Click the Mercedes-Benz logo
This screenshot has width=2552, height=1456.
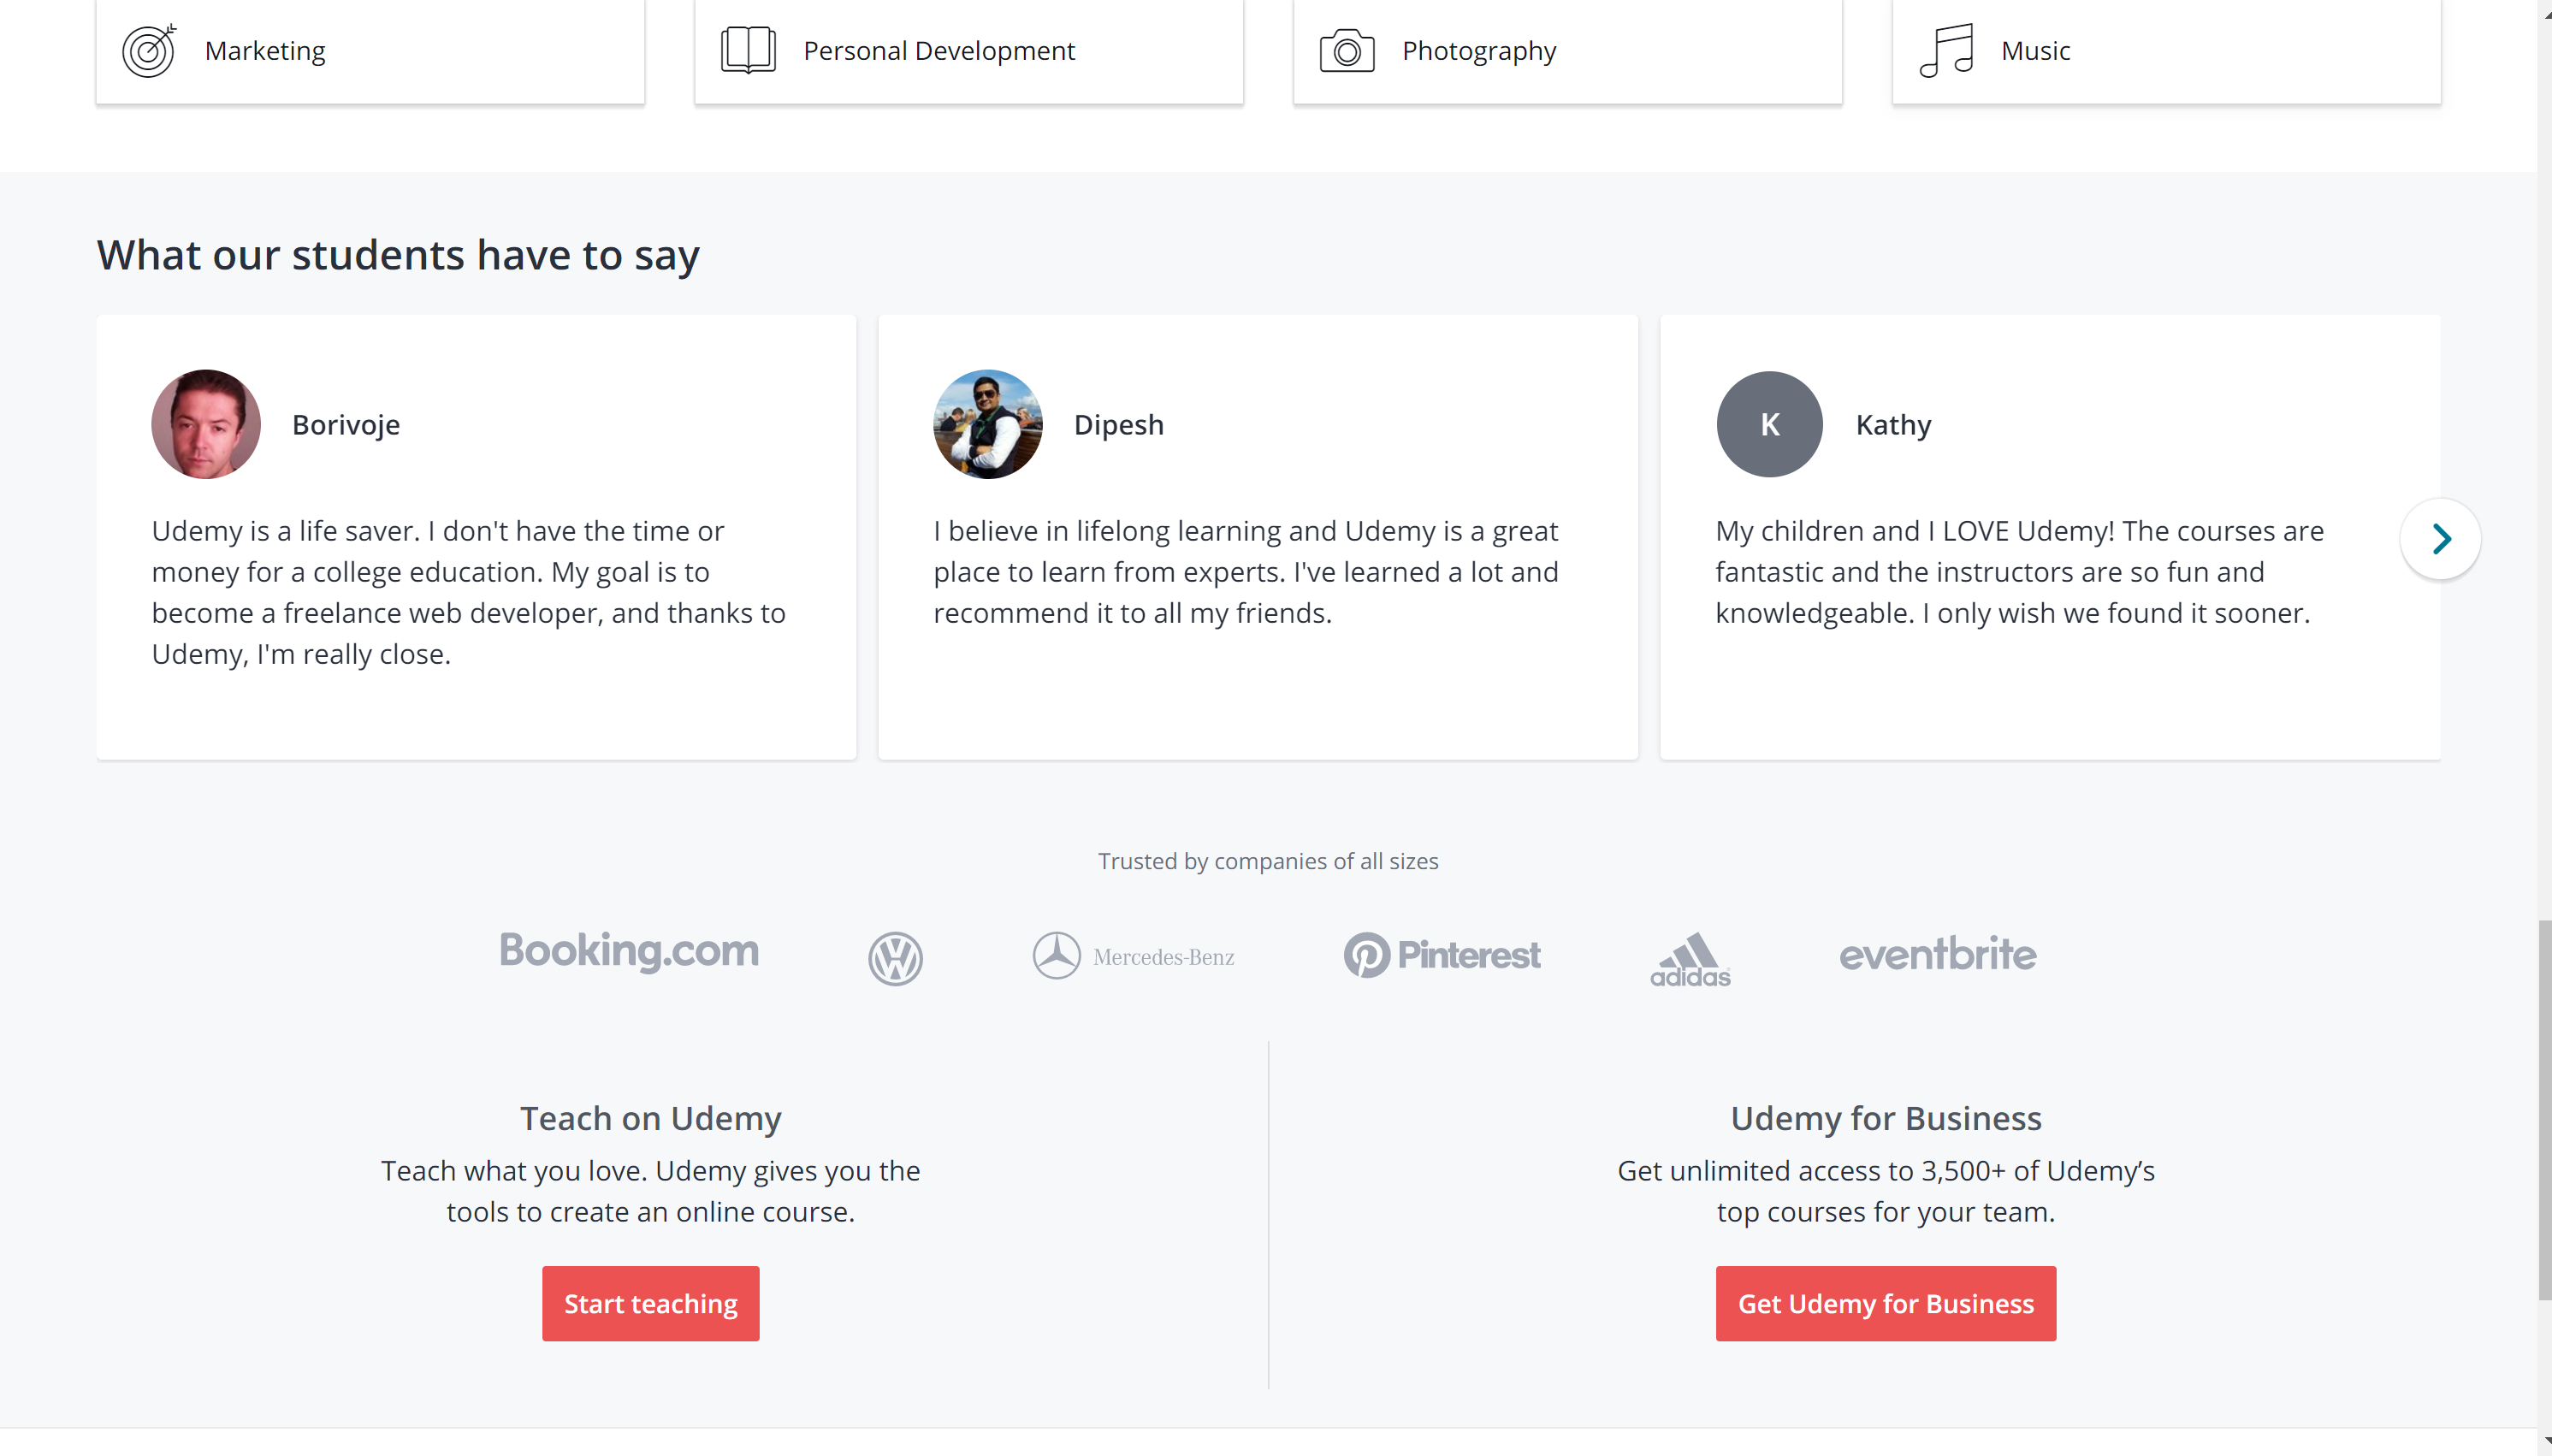click(1133, 956)
